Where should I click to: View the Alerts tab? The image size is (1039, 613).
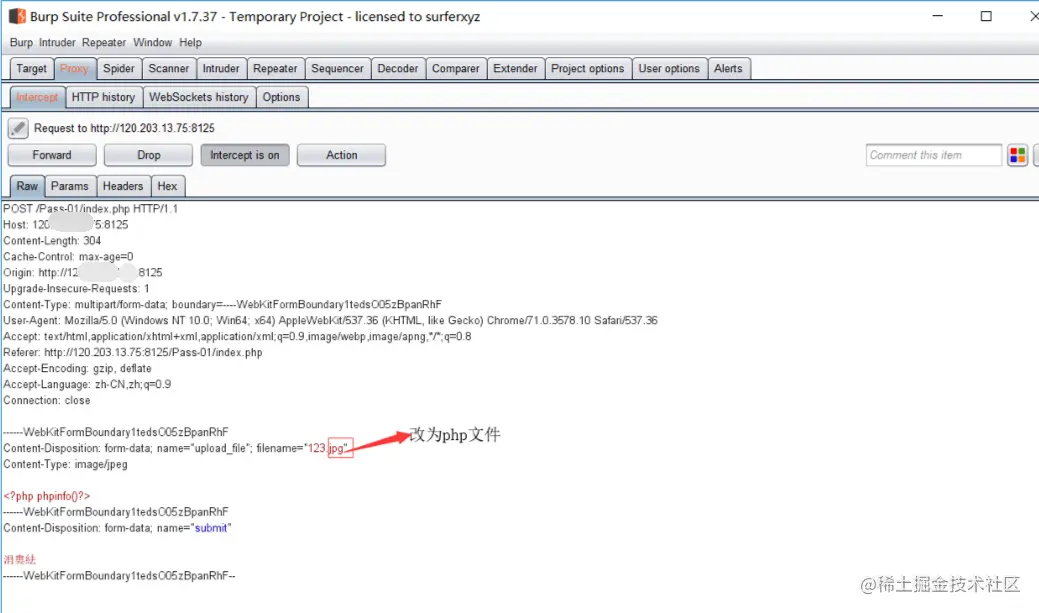tap(728, 68)
